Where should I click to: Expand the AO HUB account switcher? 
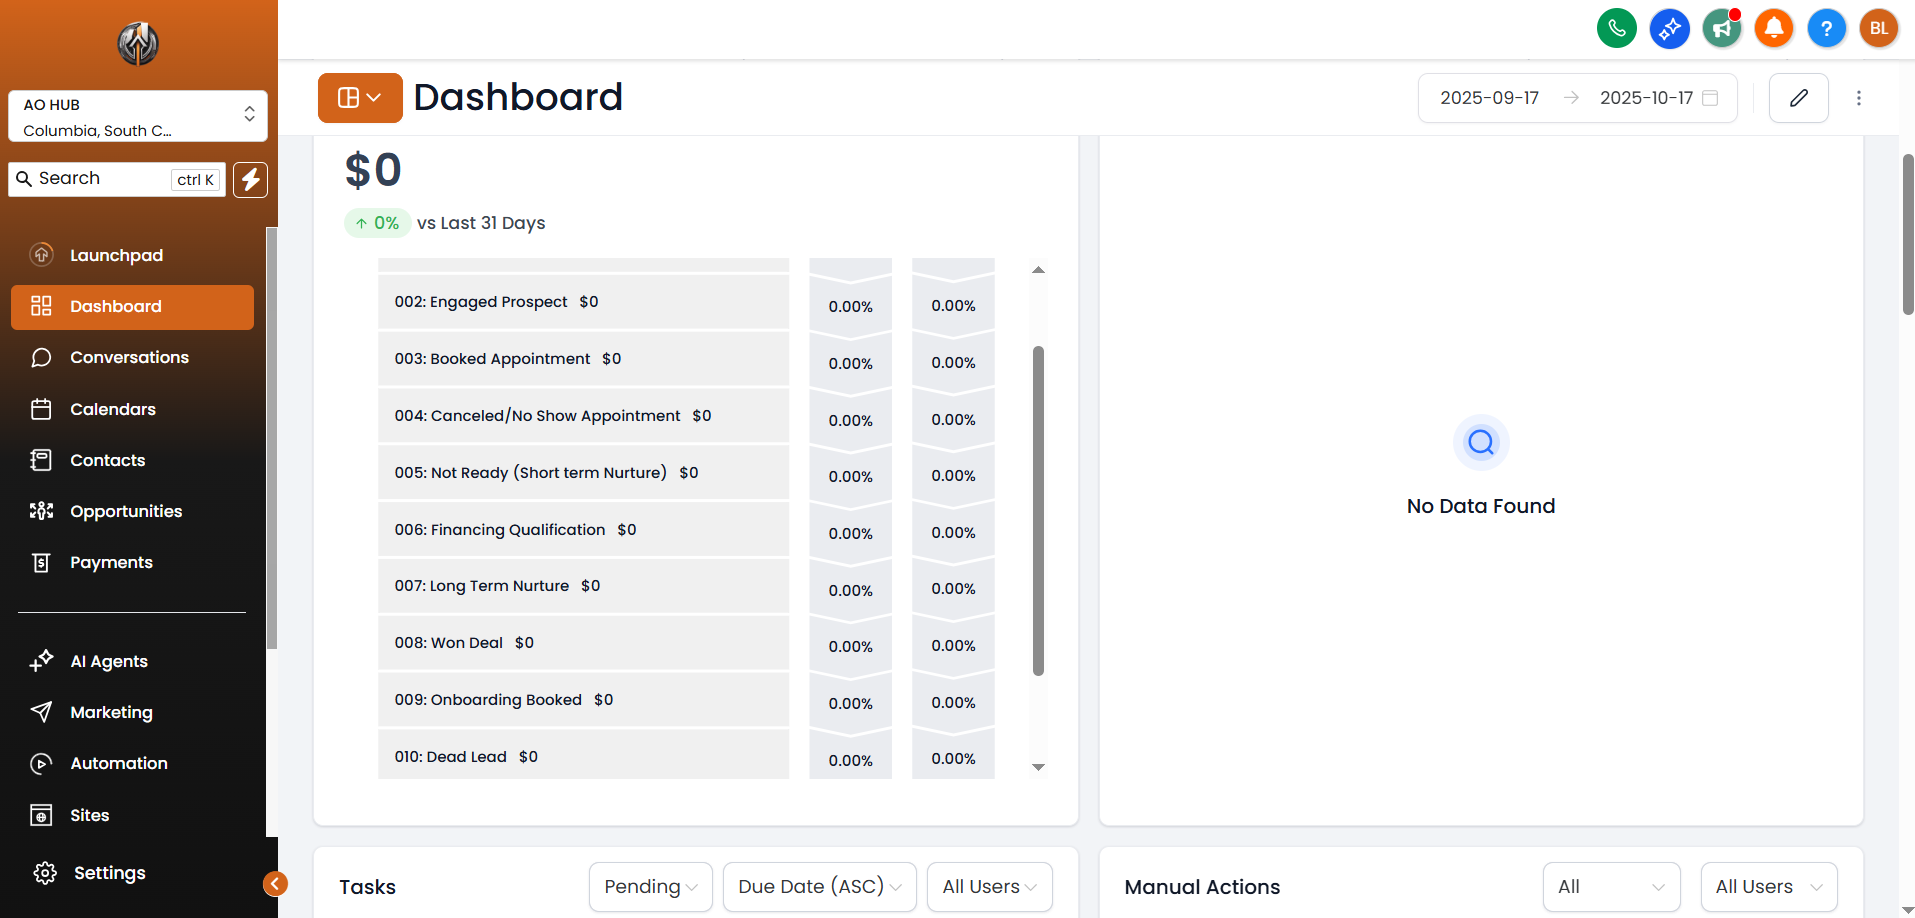tap(138, 117)
